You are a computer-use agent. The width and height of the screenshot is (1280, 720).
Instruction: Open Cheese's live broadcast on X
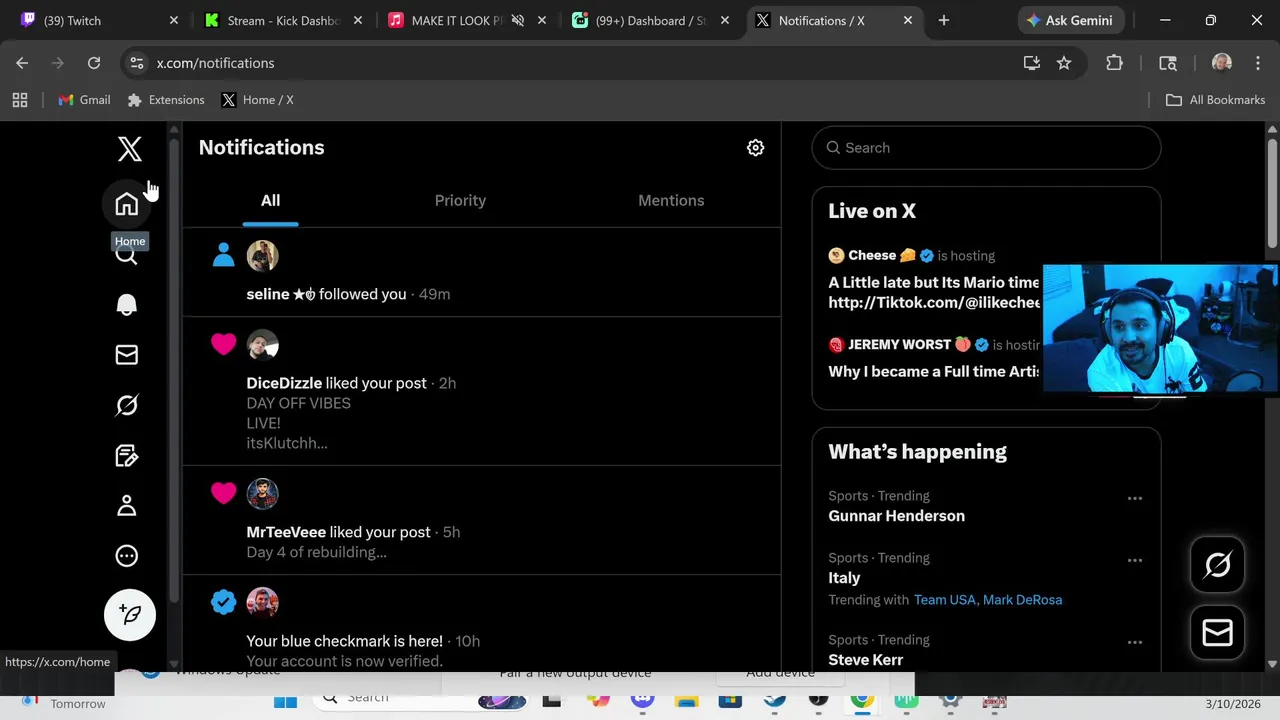pyautogui.click(x=934, y=279)
